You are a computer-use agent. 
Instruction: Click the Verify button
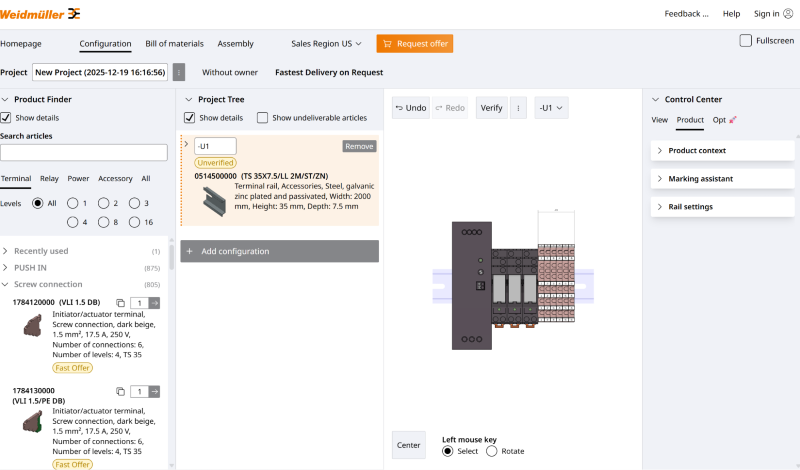tap(491, 108)
